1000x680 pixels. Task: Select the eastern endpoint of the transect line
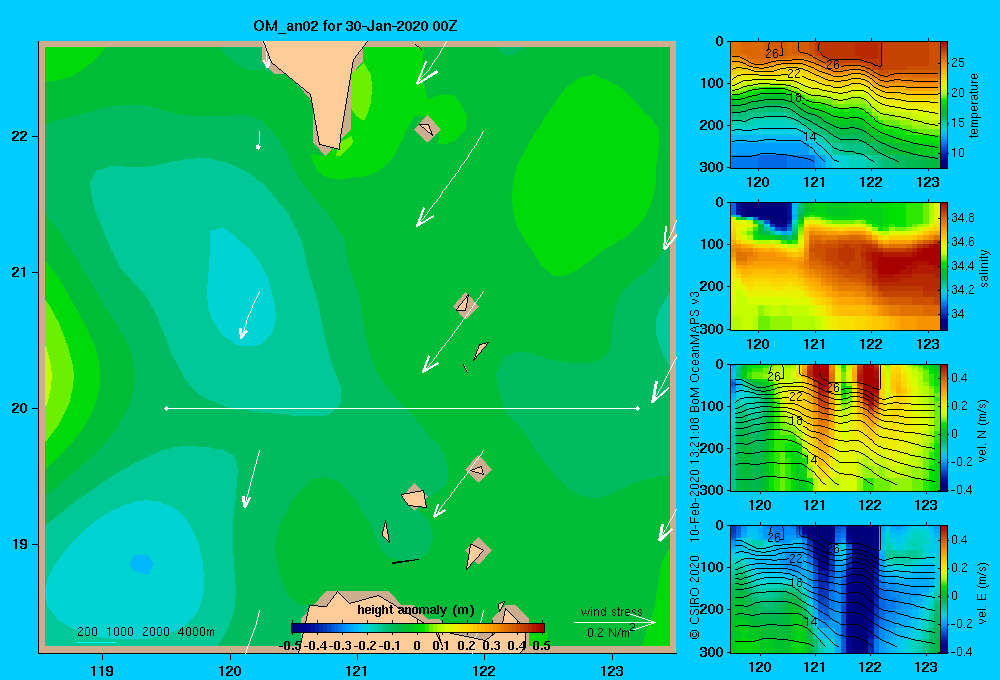638,408
